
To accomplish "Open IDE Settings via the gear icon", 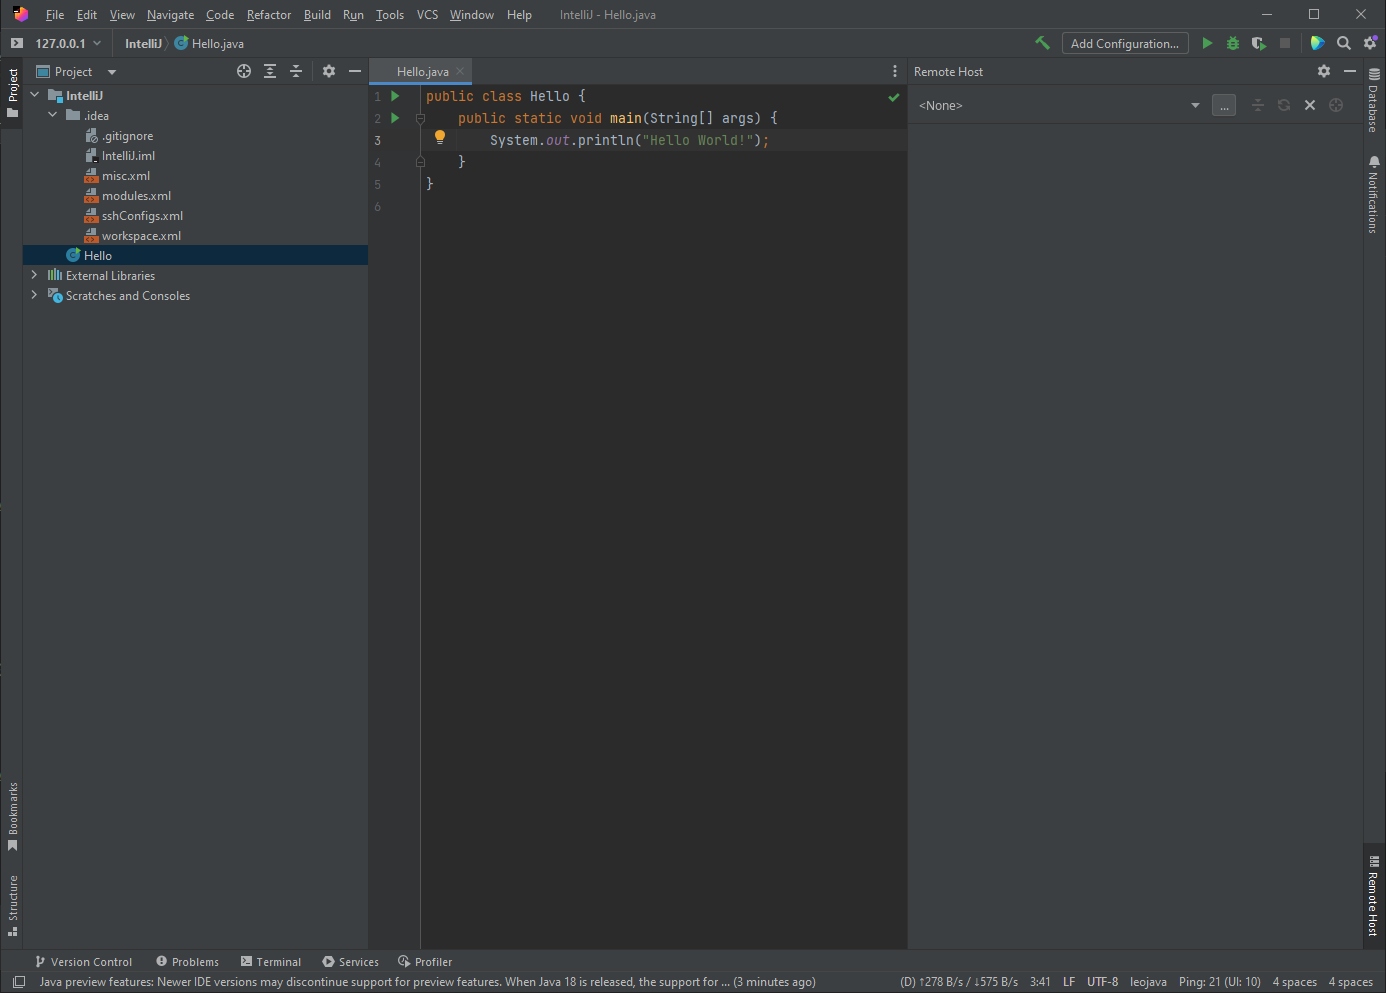I will pyautogui.click(x=1370, y=43).
